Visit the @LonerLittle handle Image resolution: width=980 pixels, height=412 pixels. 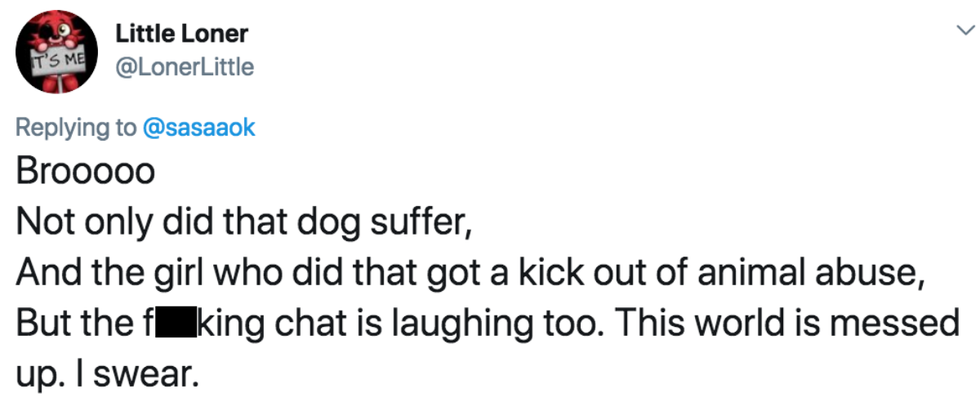(184, 67)
